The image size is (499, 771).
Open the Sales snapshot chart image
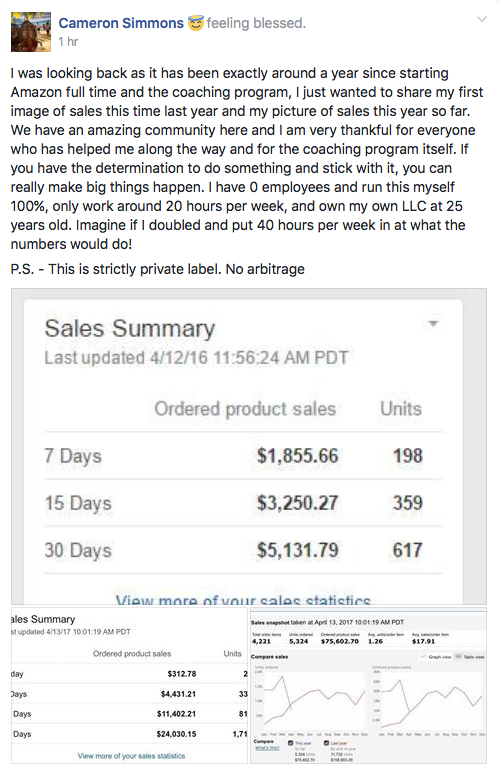tap(368, 685)
